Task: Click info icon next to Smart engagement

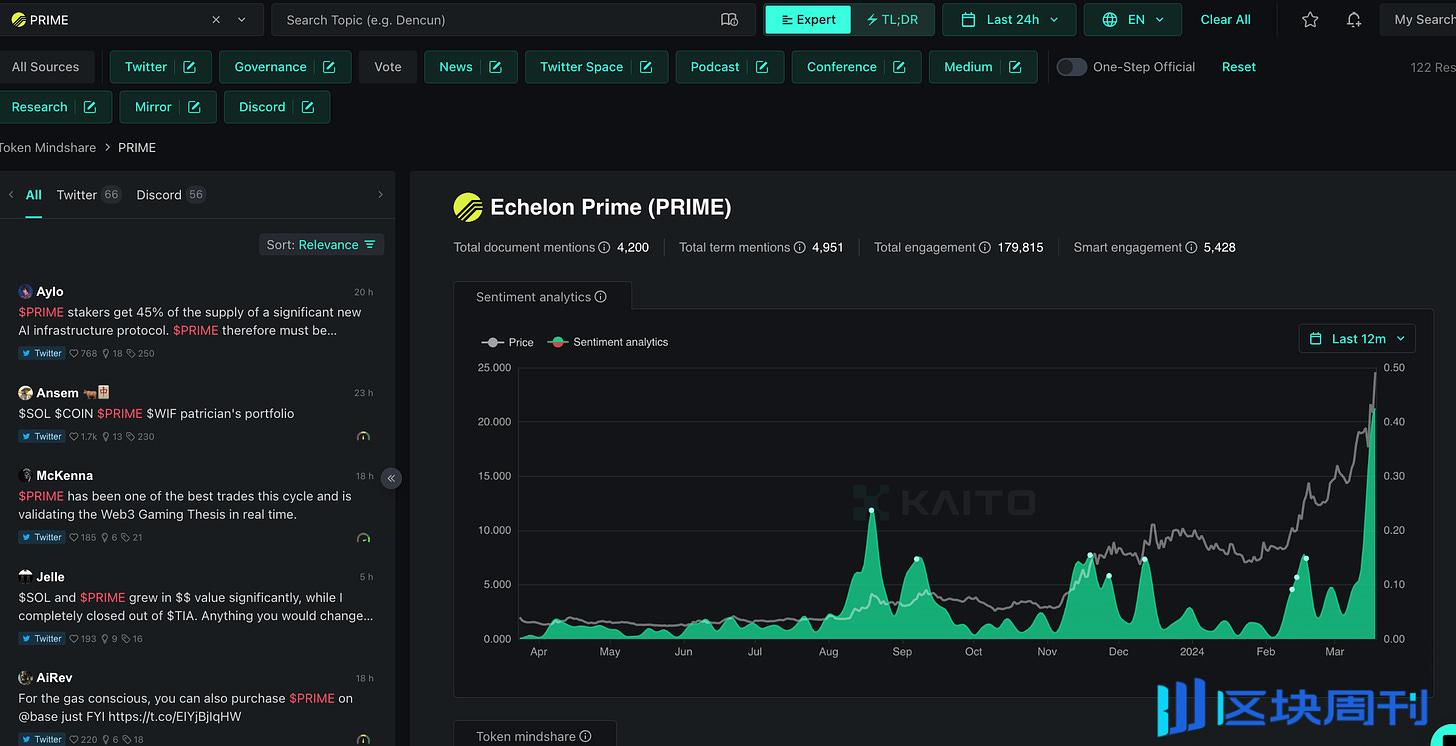Action: [x=1191, y=247]
